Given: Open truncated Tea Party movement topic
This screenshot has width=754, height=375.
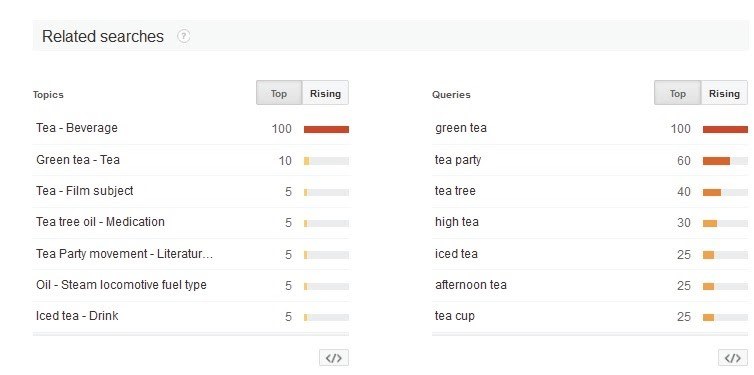Looking at the screenshot, I should click(x=124, y=254).
